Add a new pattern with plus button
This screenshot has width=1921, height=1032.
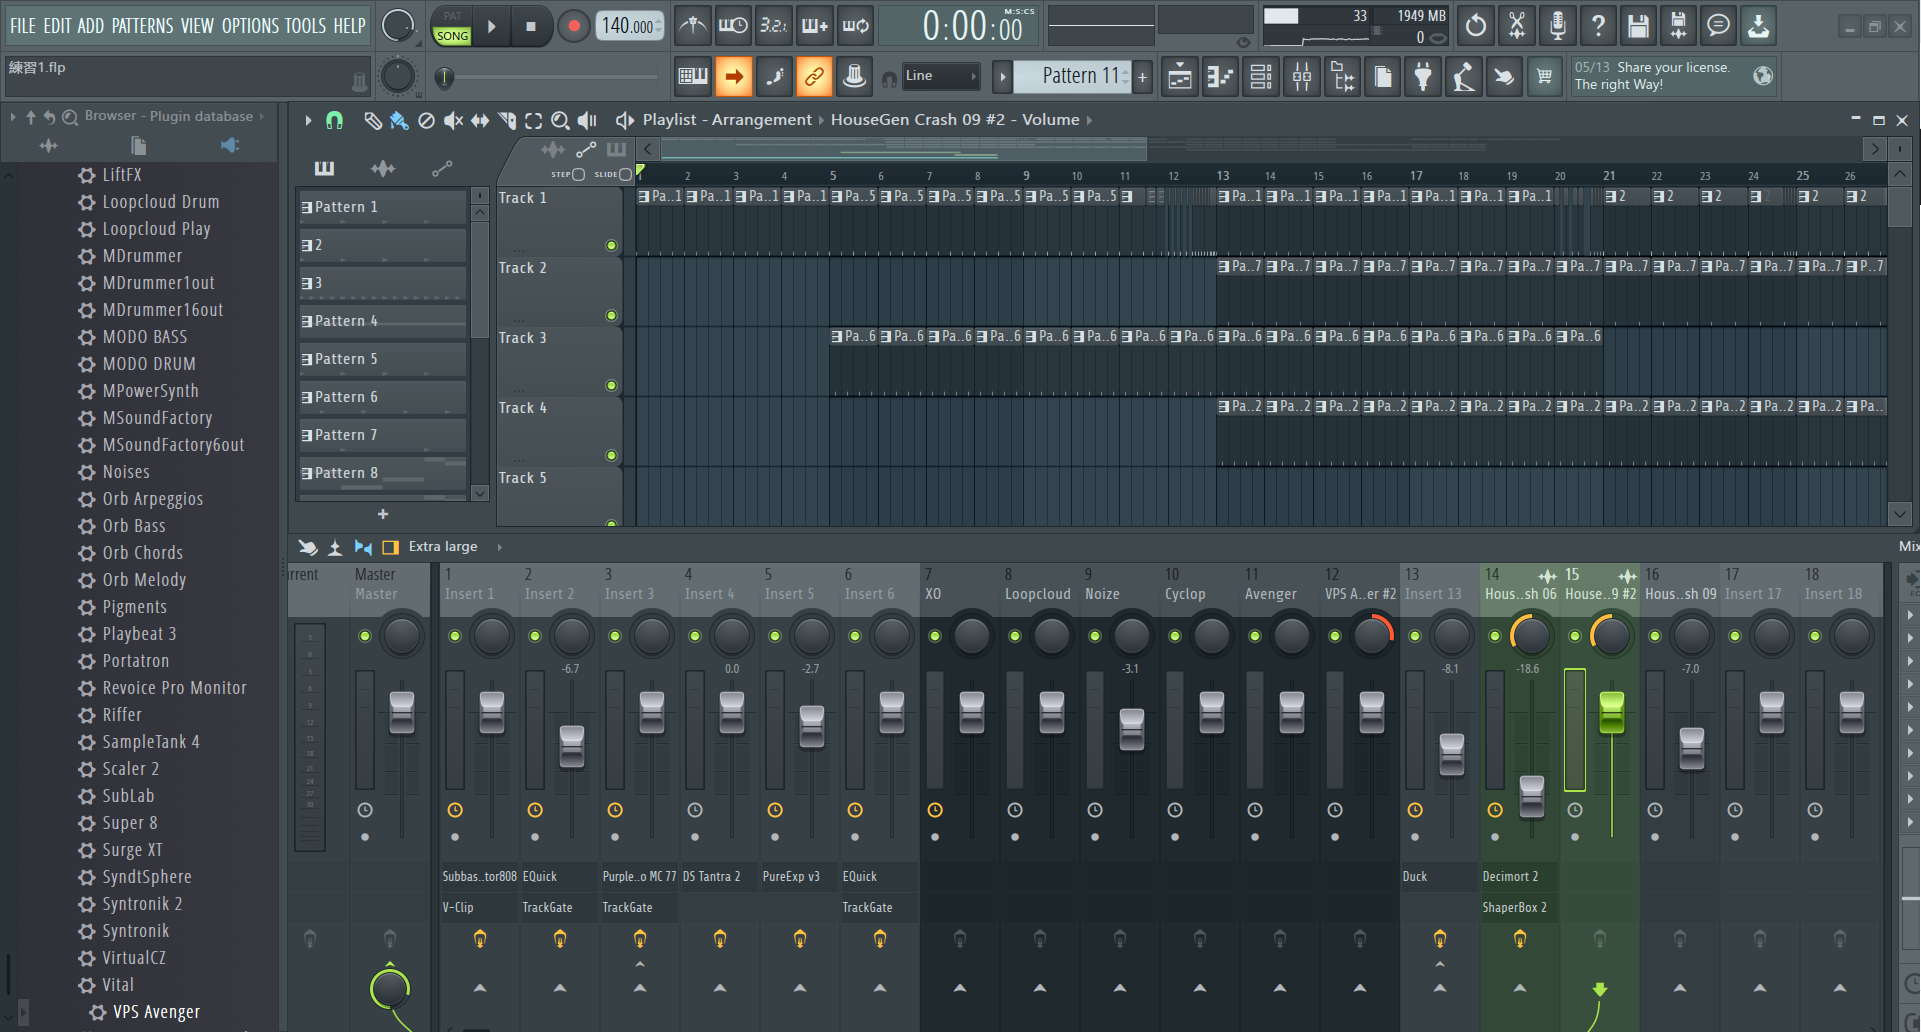point(1142,76)
